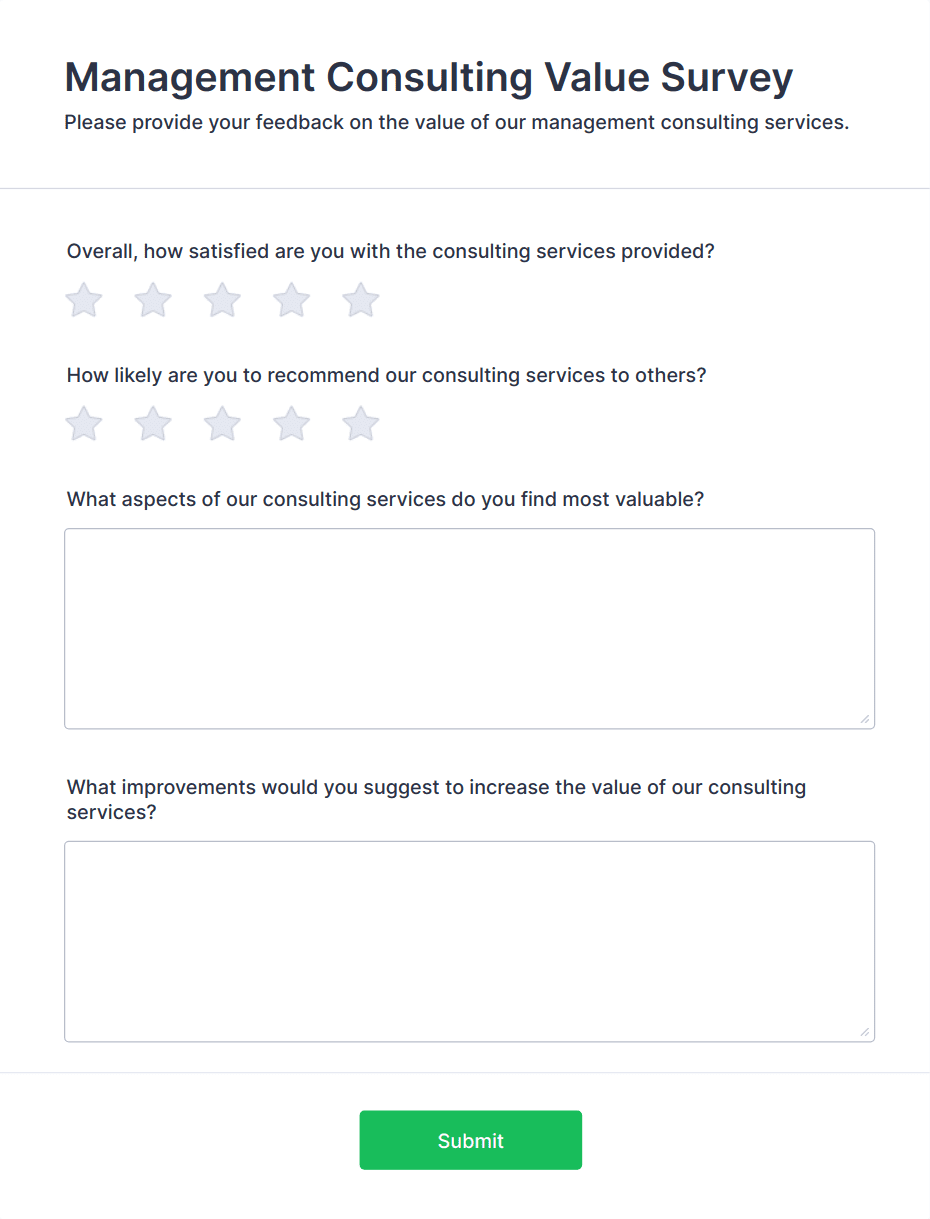
Task: Click resize handle of improvements textarea
Action: (x=864, y=1032)
